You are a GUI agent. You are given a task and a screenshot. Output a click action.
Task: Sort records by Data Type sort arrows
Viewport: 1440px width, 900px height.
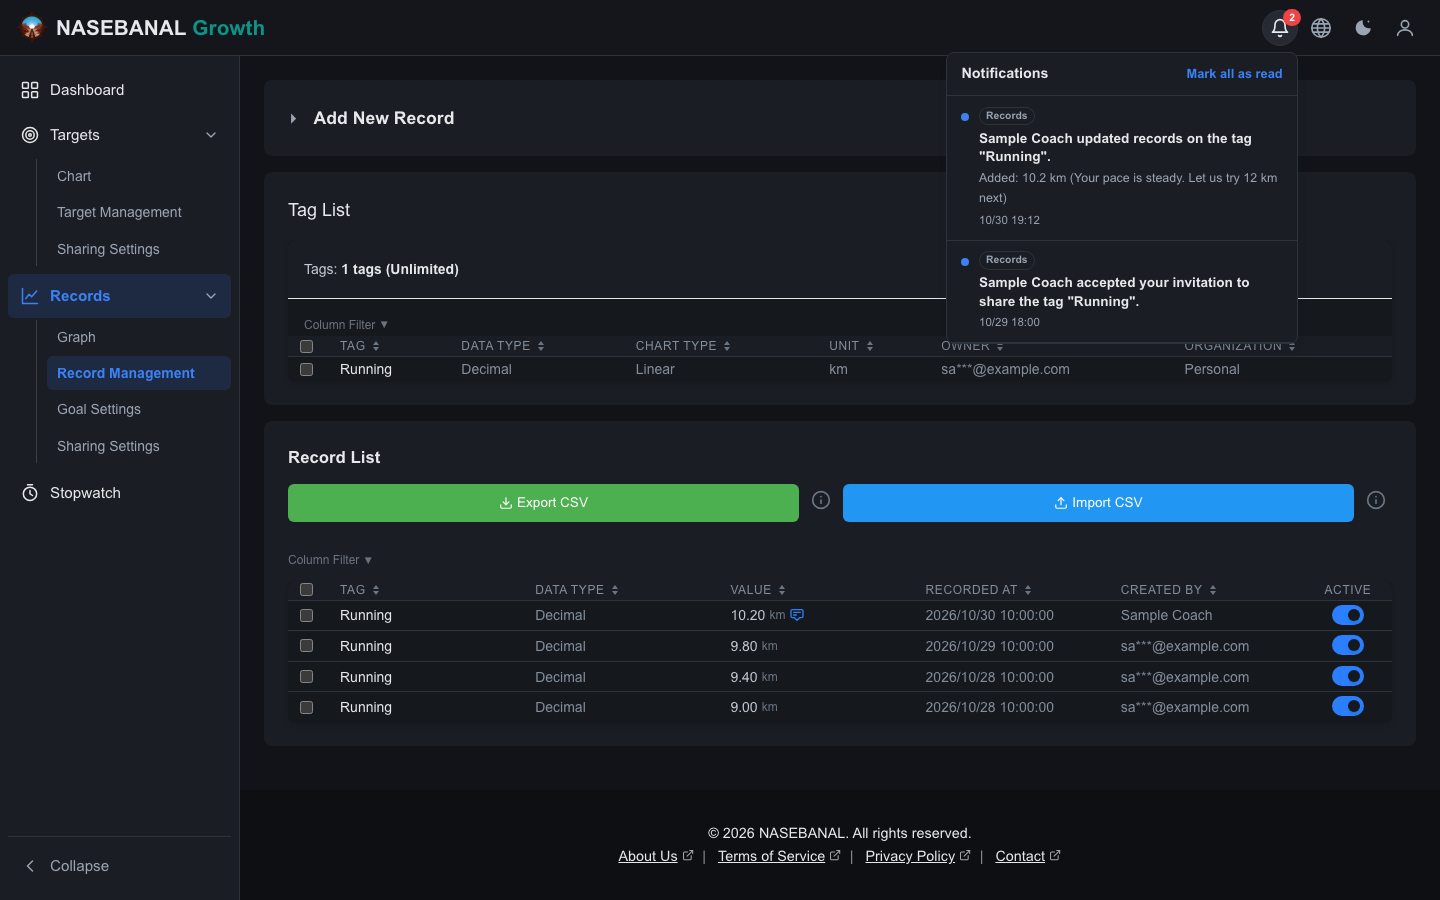tap(615, 590)
